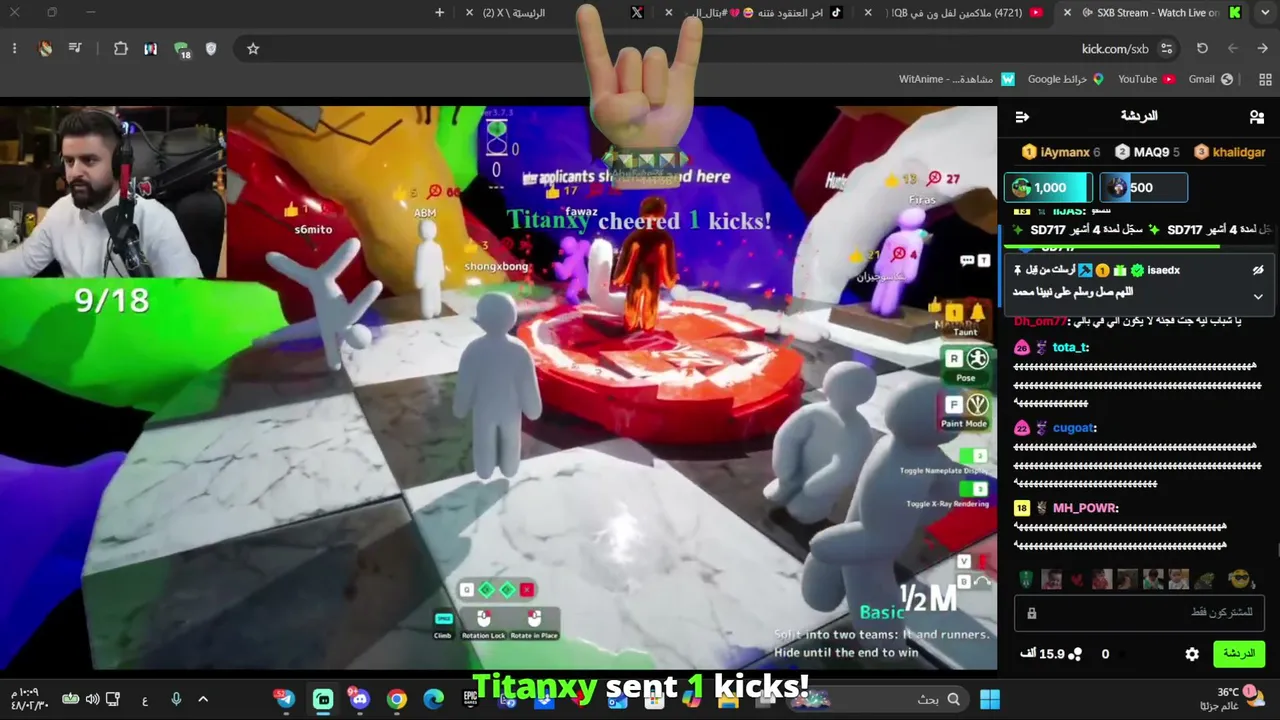The image size is (1280, 720).
Task: Click the green chat send button
Action: (x=1239, y=654)
